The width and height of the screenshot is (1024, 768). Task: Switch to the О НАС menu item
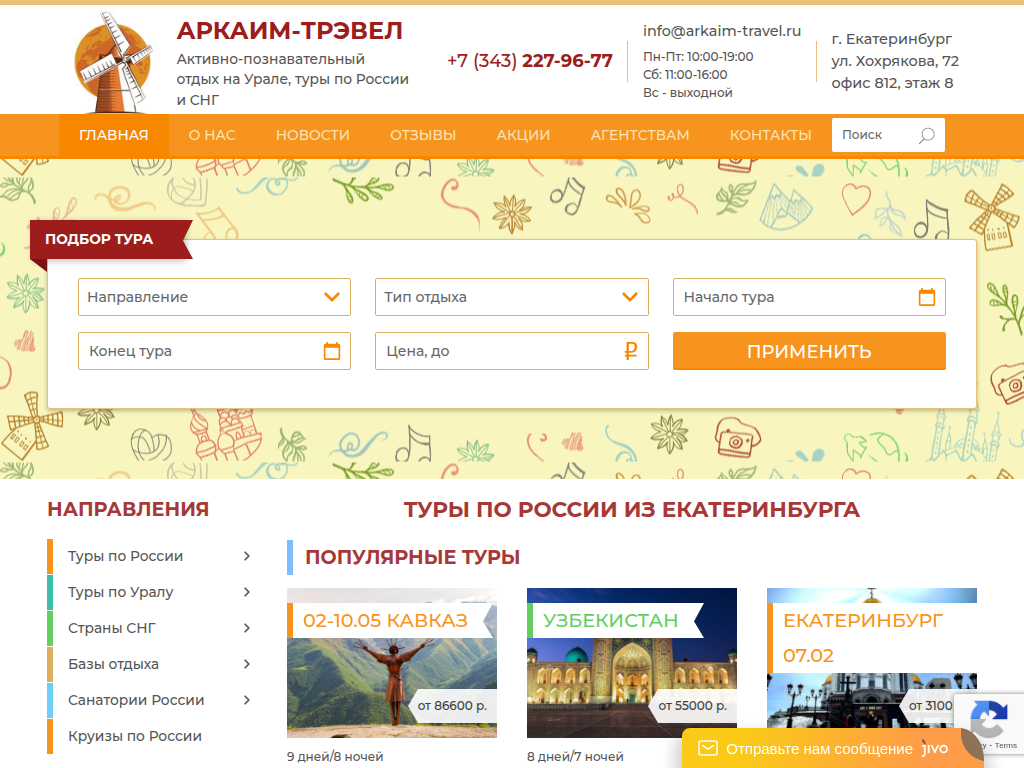212,134
